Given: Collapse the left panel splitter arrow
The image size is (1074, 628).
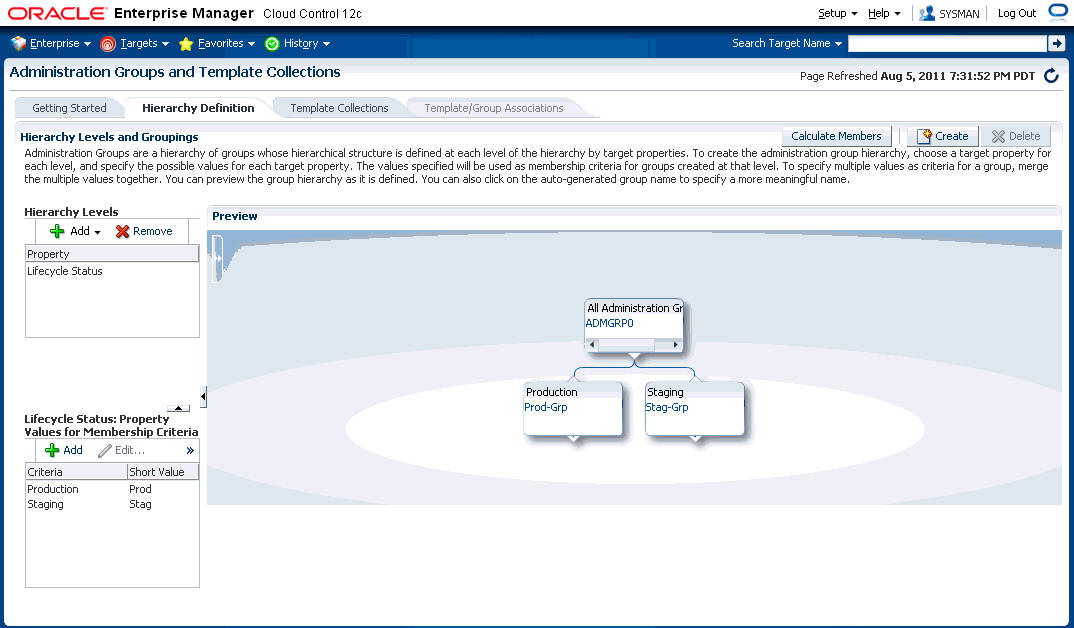Looking at the screenshot, I should pyautogui.click(x=203, y=397).
